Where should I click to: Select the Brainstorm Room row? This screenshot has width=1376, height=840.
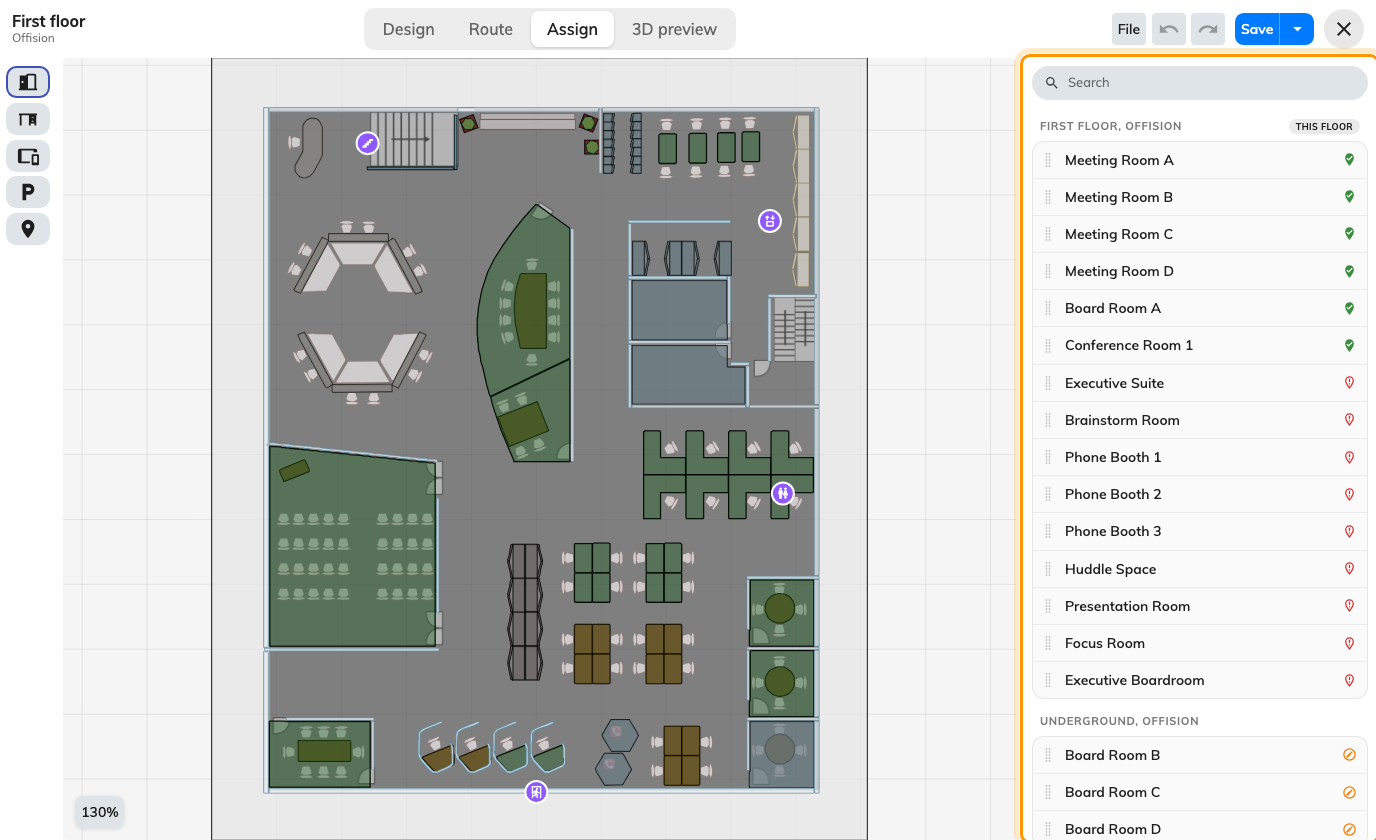1199,420
